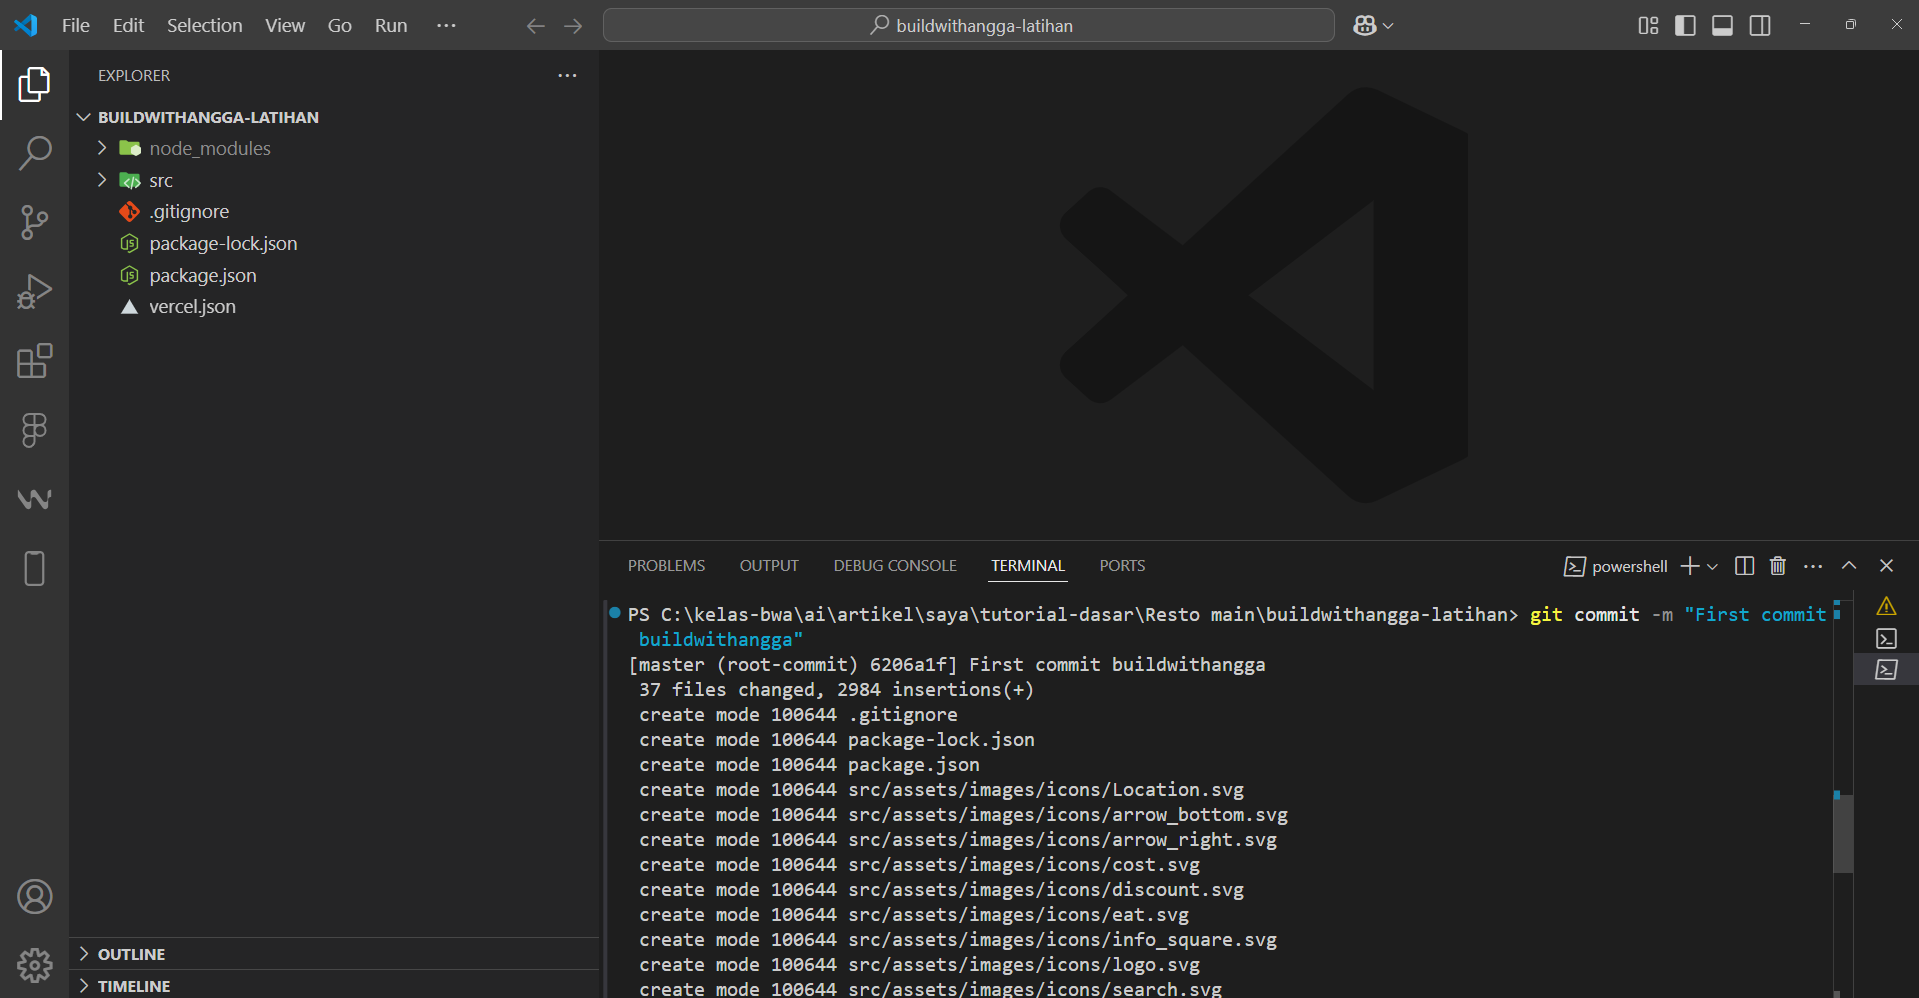The width and height of the screenshot is (1919, 998).
Task: Open the Source Control view
Action: 34,222
